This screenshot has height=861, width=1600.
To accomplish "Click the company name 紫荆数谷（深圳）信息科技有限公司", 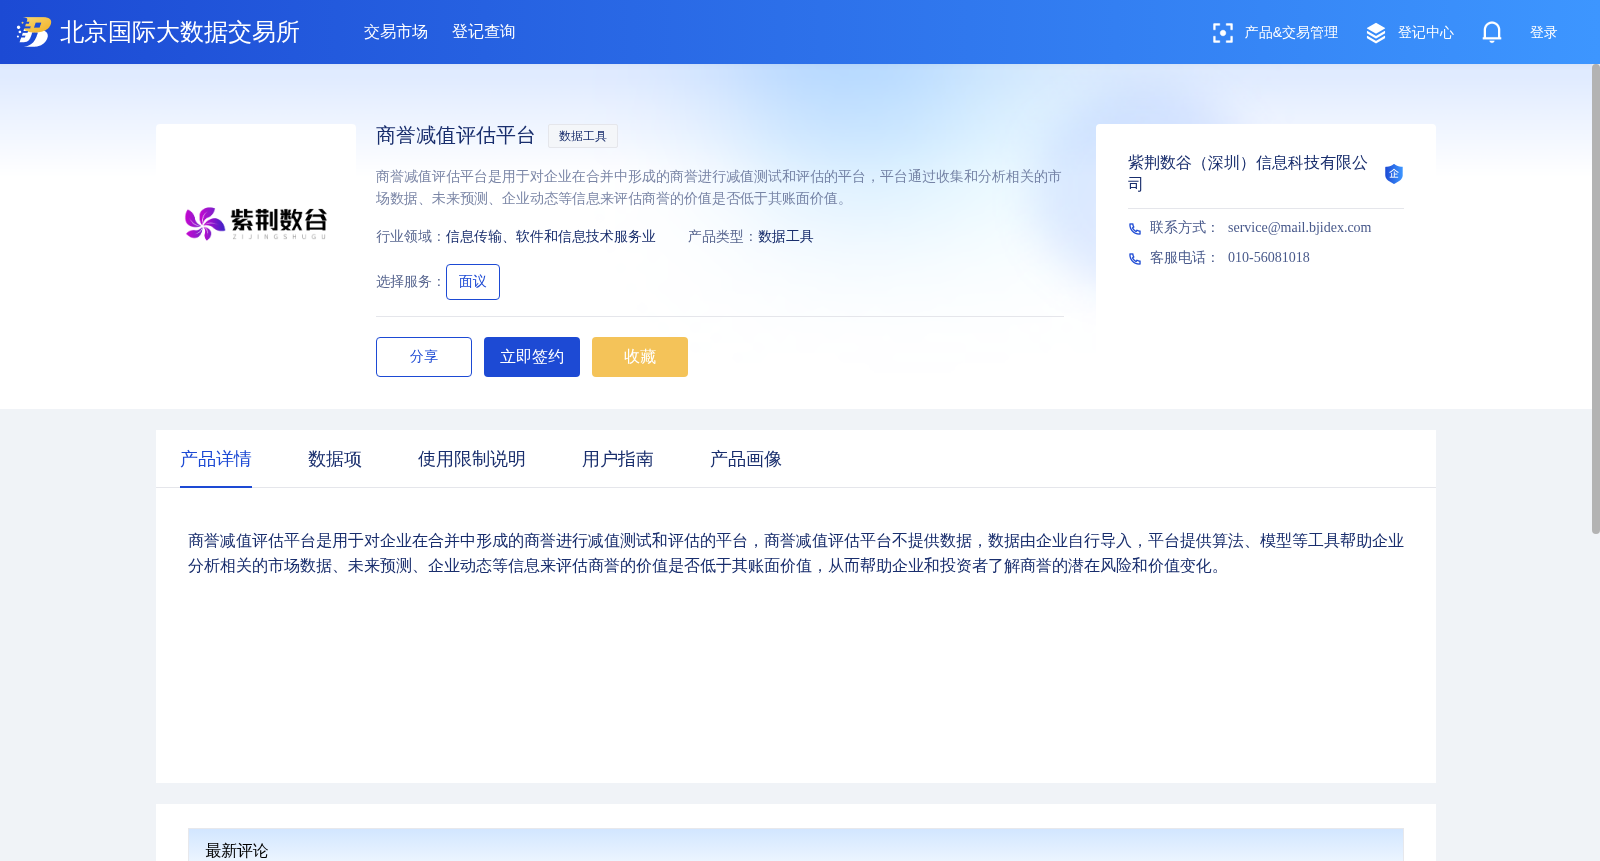I will point(1248,173).
